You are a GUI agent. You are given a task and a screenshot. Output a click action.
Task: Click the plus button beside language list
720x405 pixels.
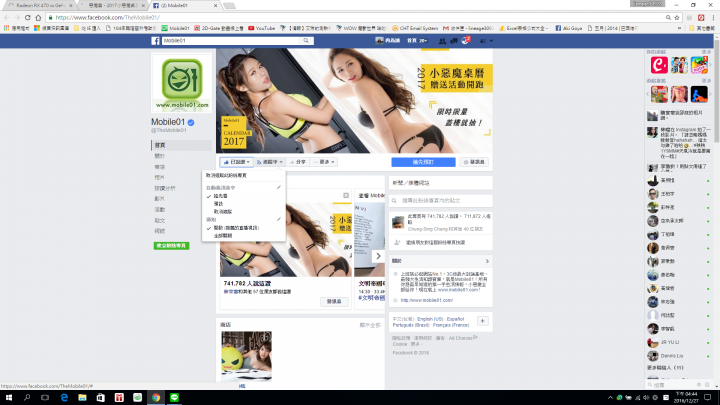[483, 321]
